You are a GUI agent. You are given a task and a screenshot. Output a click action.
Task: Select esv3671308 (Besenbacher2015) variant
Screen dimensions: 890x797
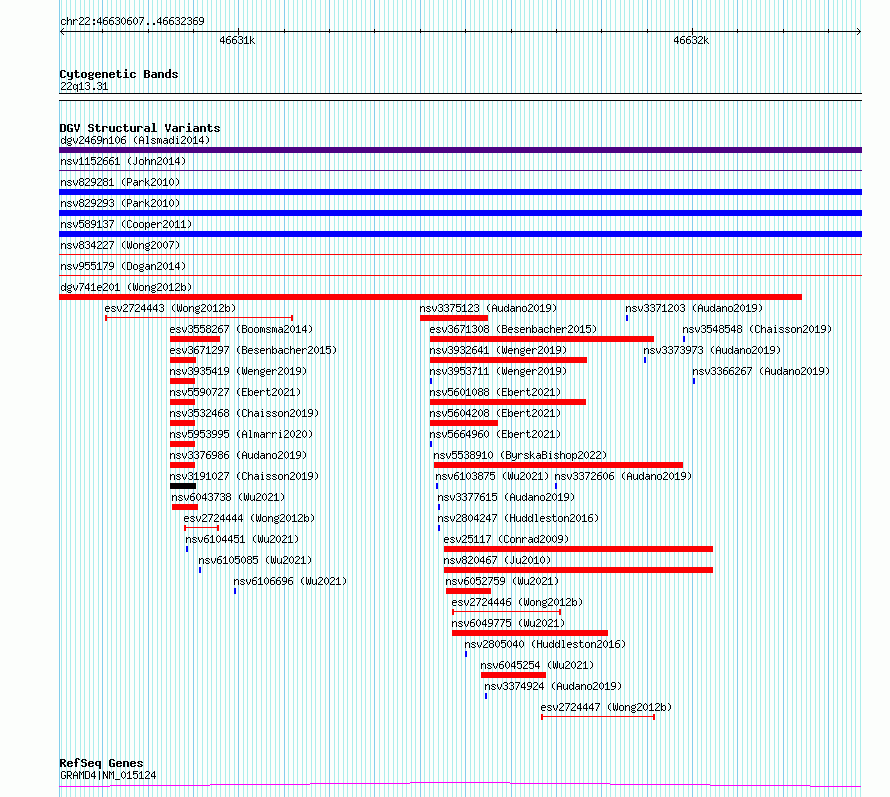pos(513,329)
